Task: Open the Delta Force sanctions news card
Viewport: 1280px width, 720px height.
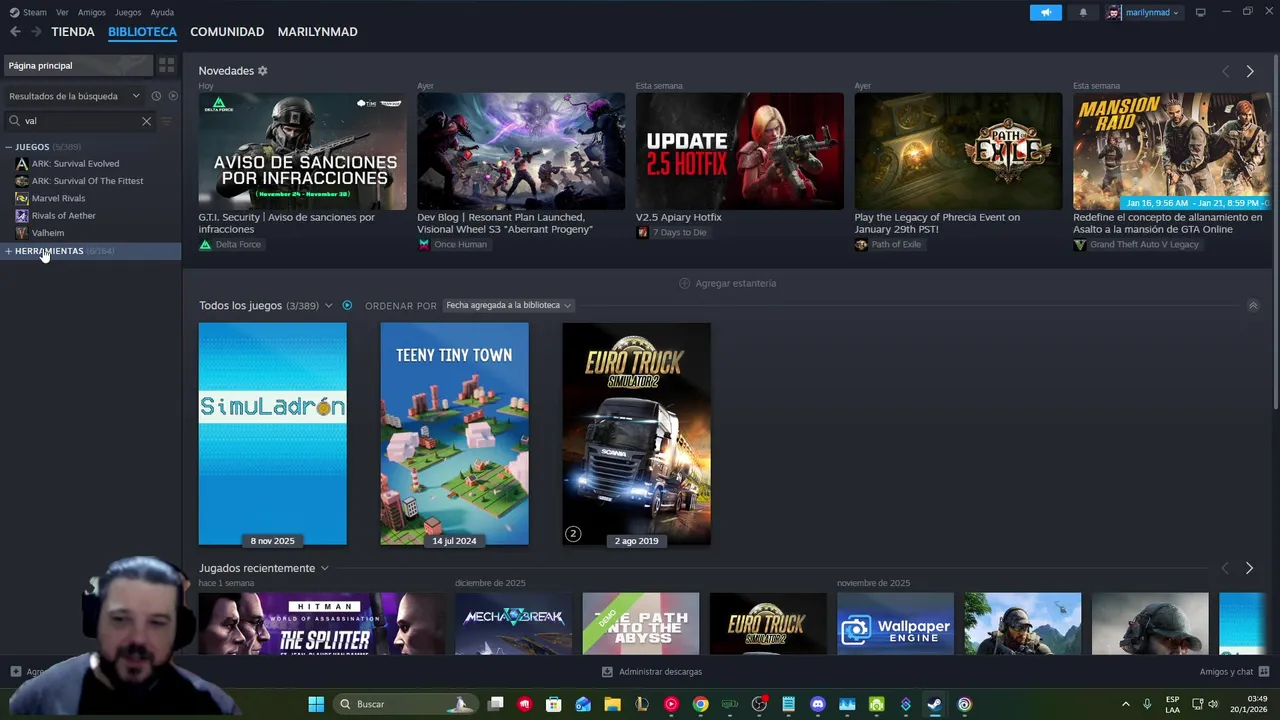Action: 302,151
